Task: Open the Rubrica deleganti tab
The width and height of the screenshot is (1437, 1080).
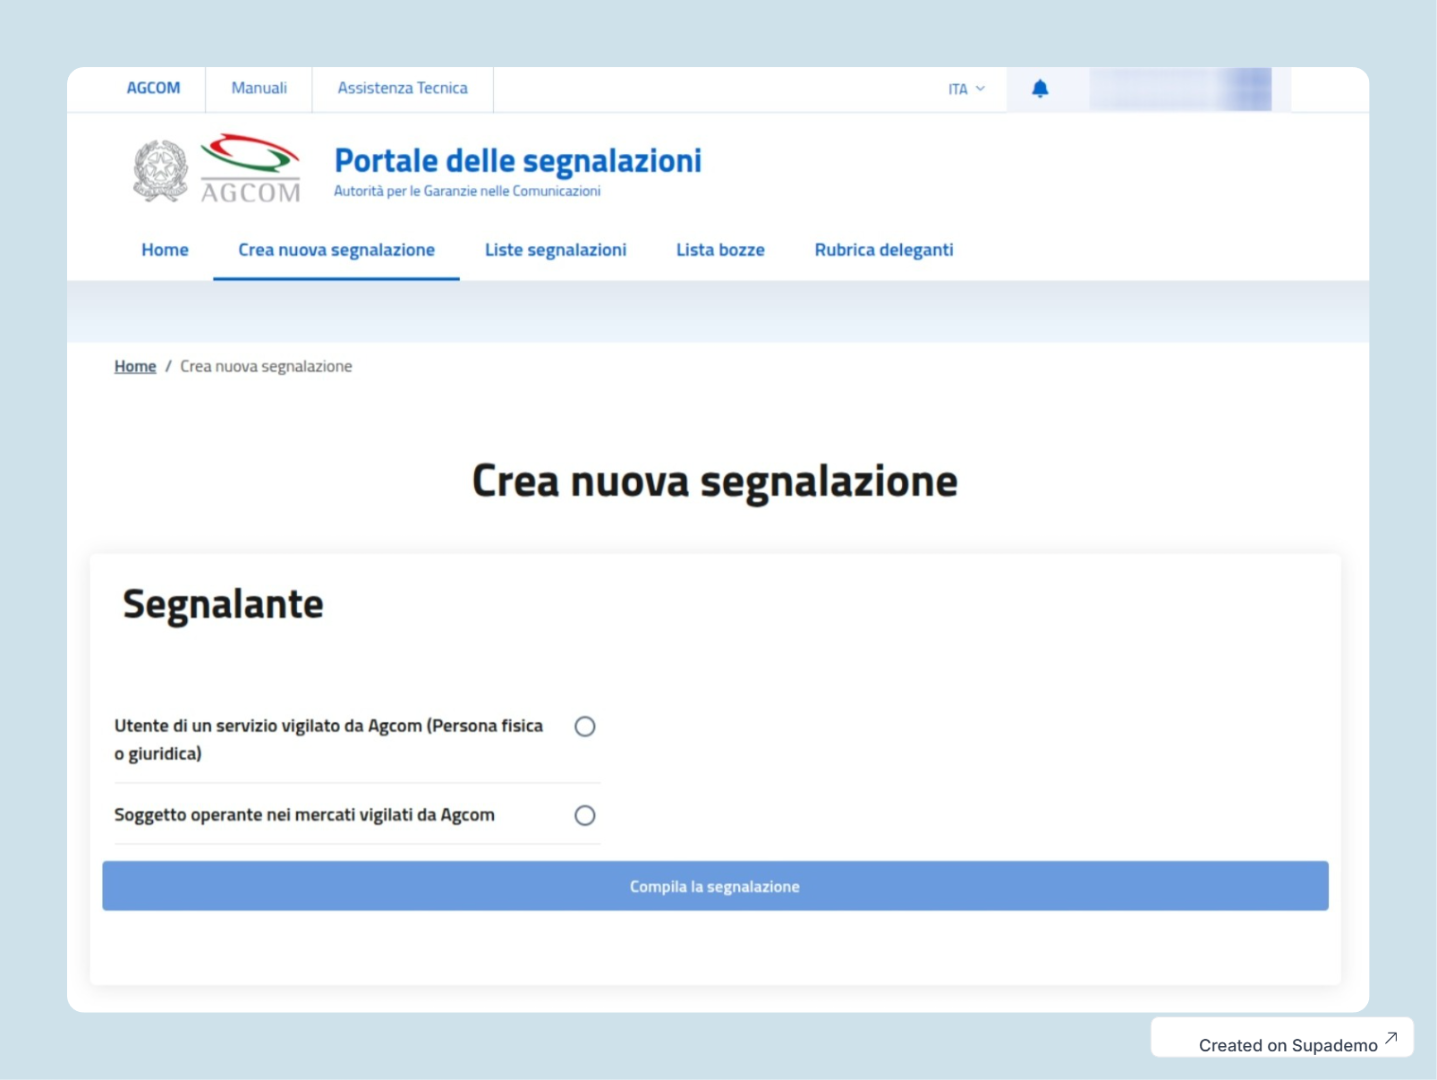Action: [883, 250]
